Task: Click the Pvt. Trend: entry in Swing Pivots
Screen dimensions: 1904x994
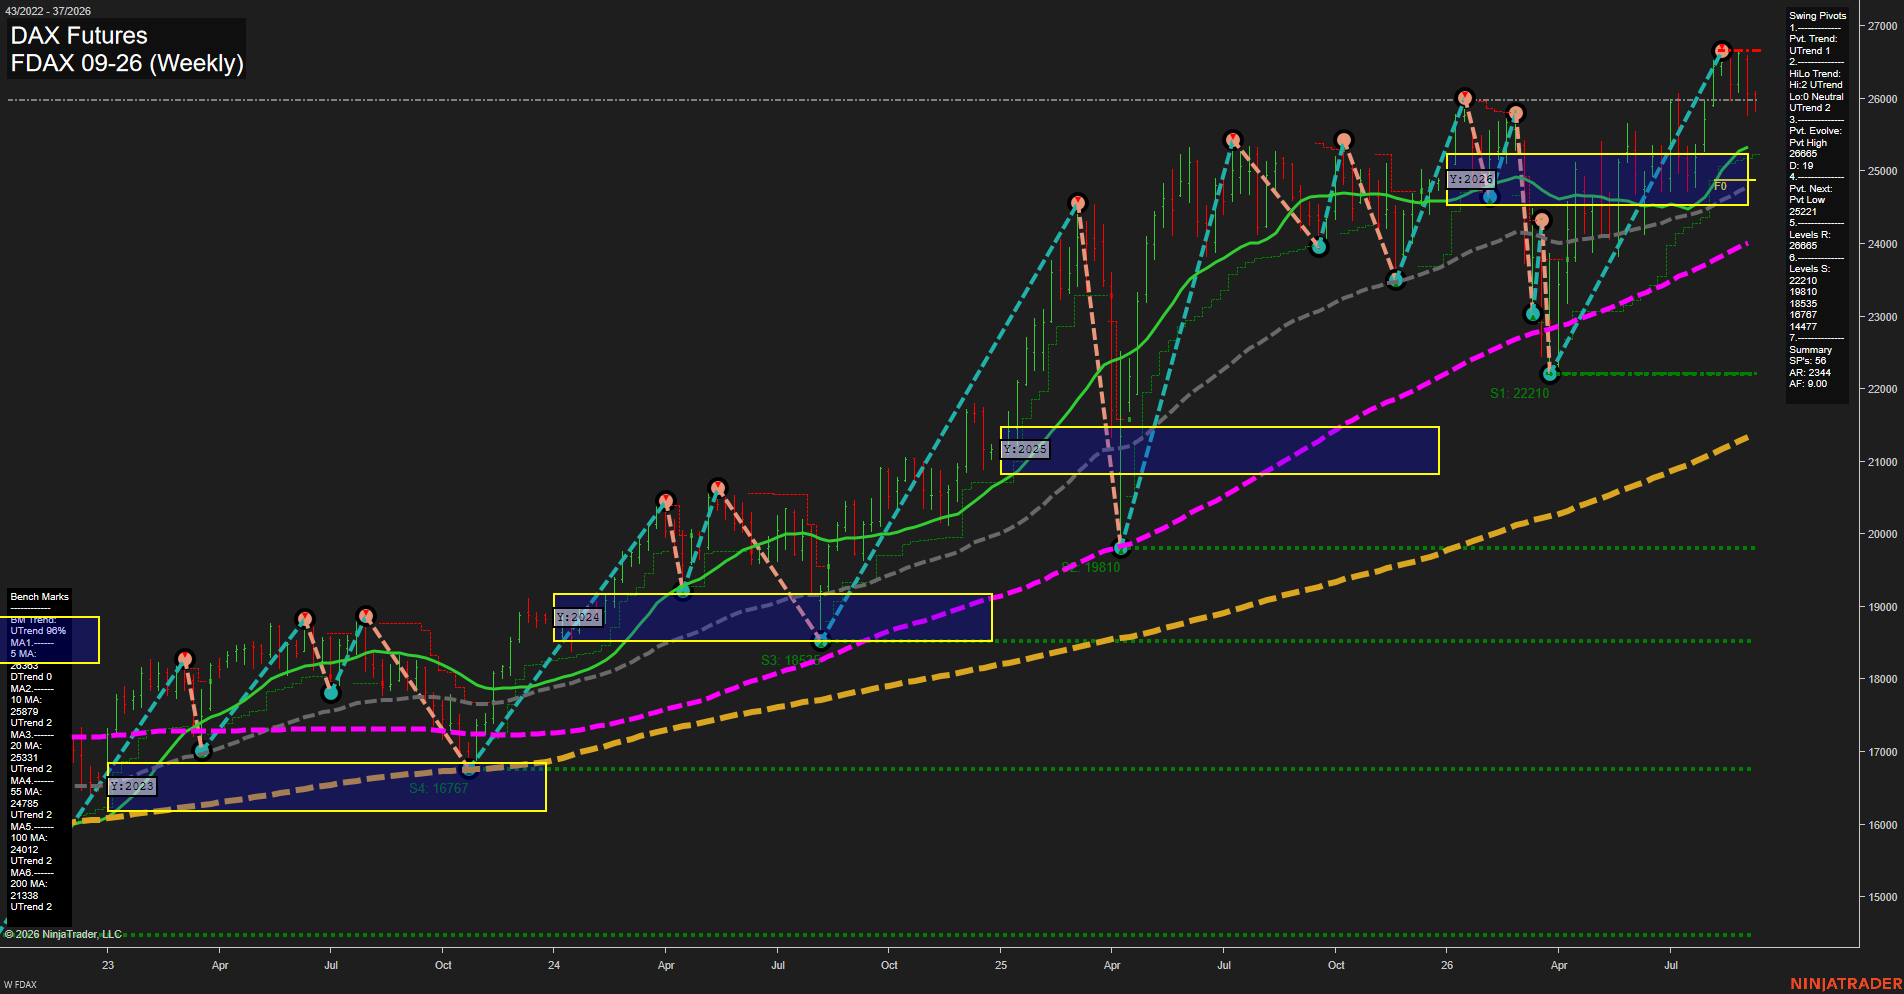Action: point(1813,39)
